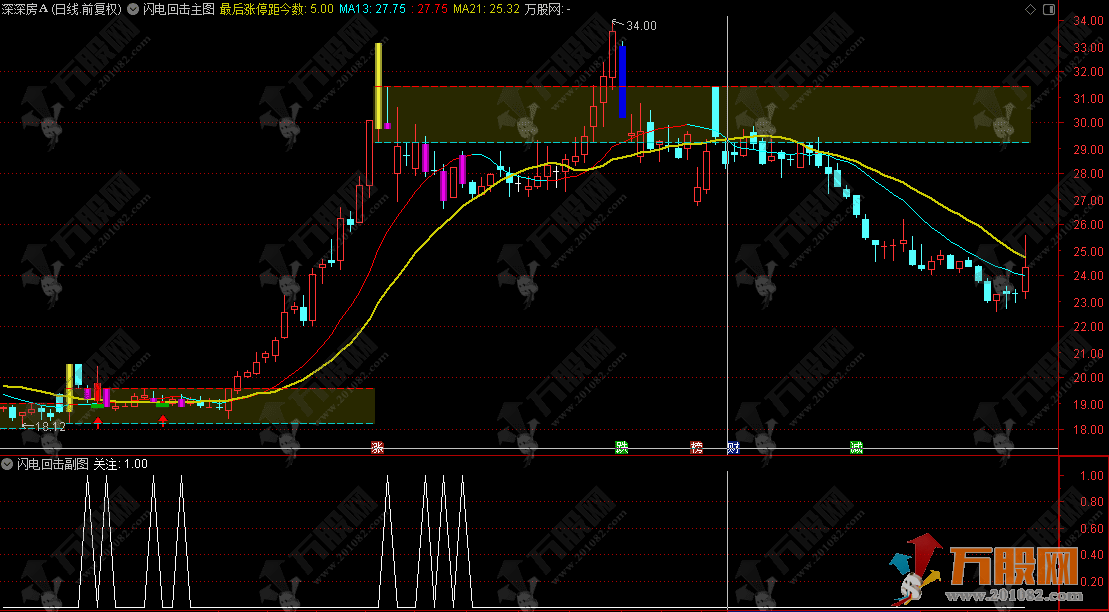Click the red '榜' event marker
The height and width of the screenshot is (612, 1109).
pos(697,447)
